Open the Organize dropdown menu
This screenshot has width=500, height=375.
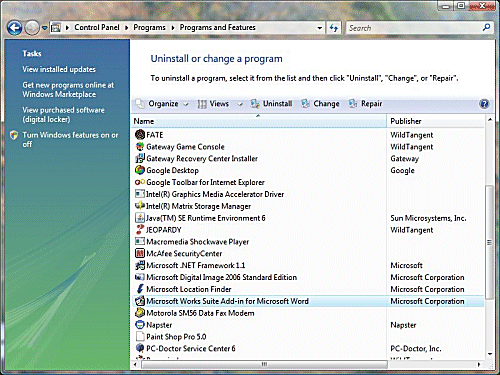[x=162, y=104]
